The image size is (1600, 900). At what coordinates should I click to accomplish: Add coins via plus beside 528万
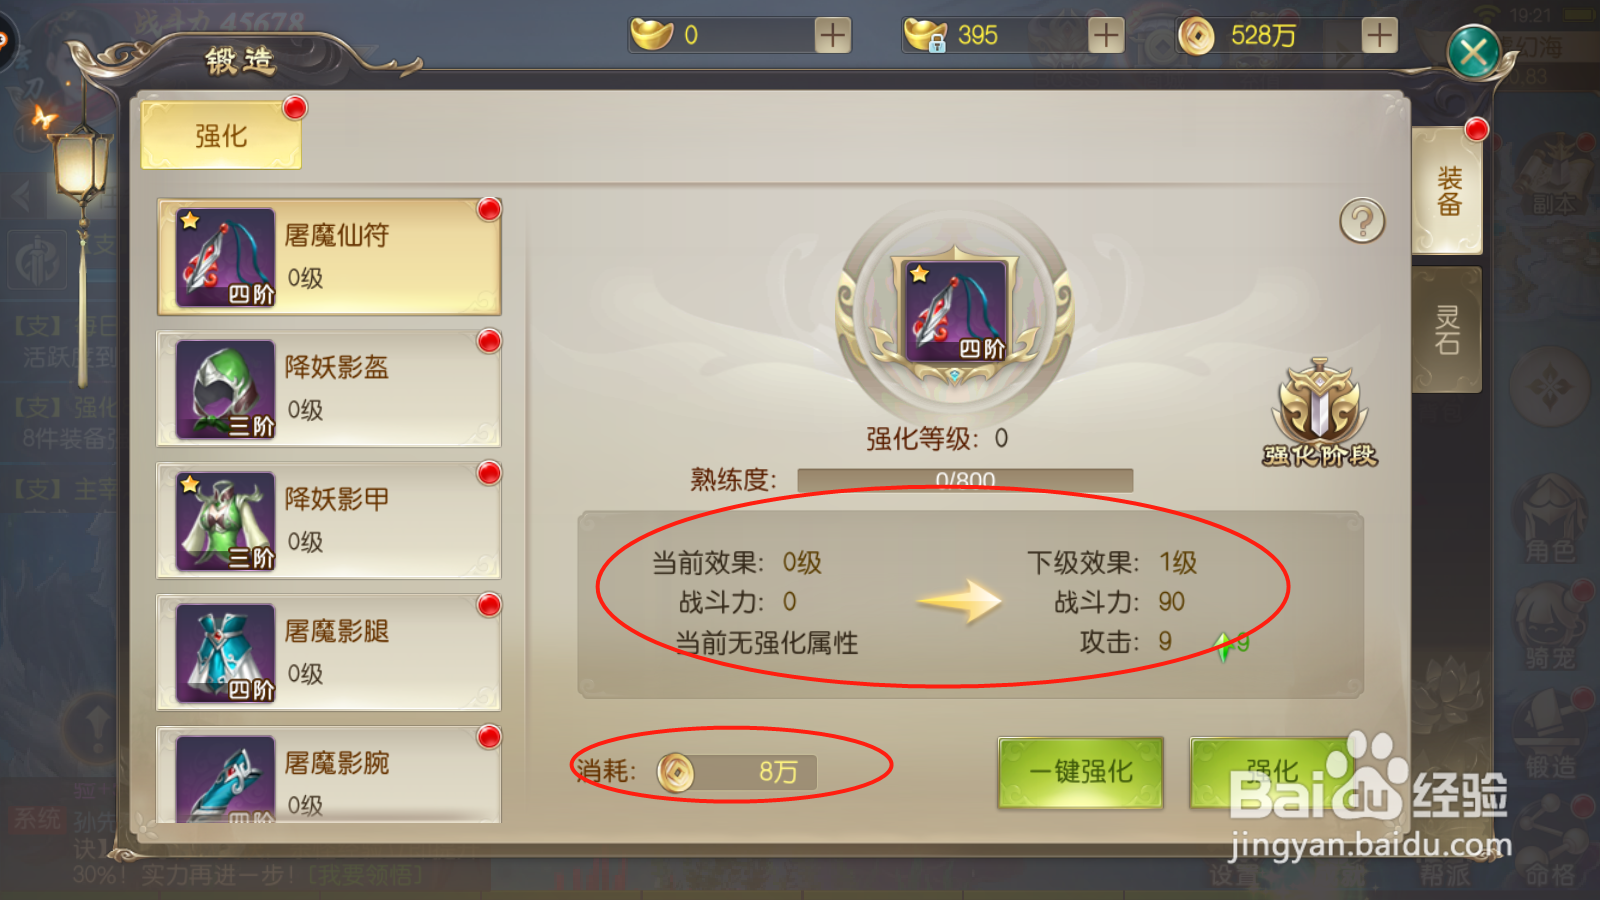(x=1379, y=35)
